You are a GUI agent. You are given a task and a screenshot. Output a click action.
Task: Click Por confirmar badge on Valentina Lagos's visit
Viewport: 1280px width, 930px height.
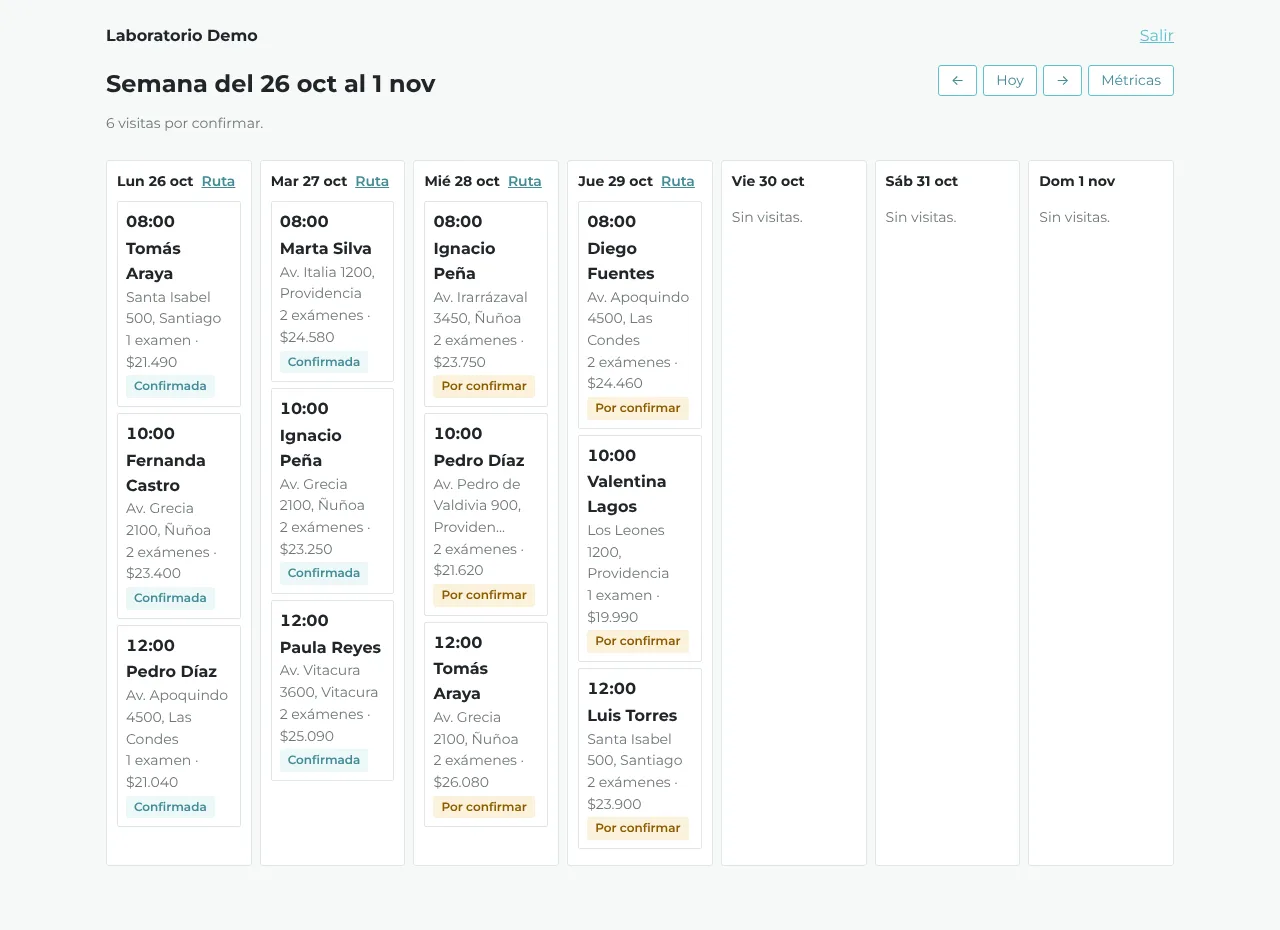coord(638,641)
